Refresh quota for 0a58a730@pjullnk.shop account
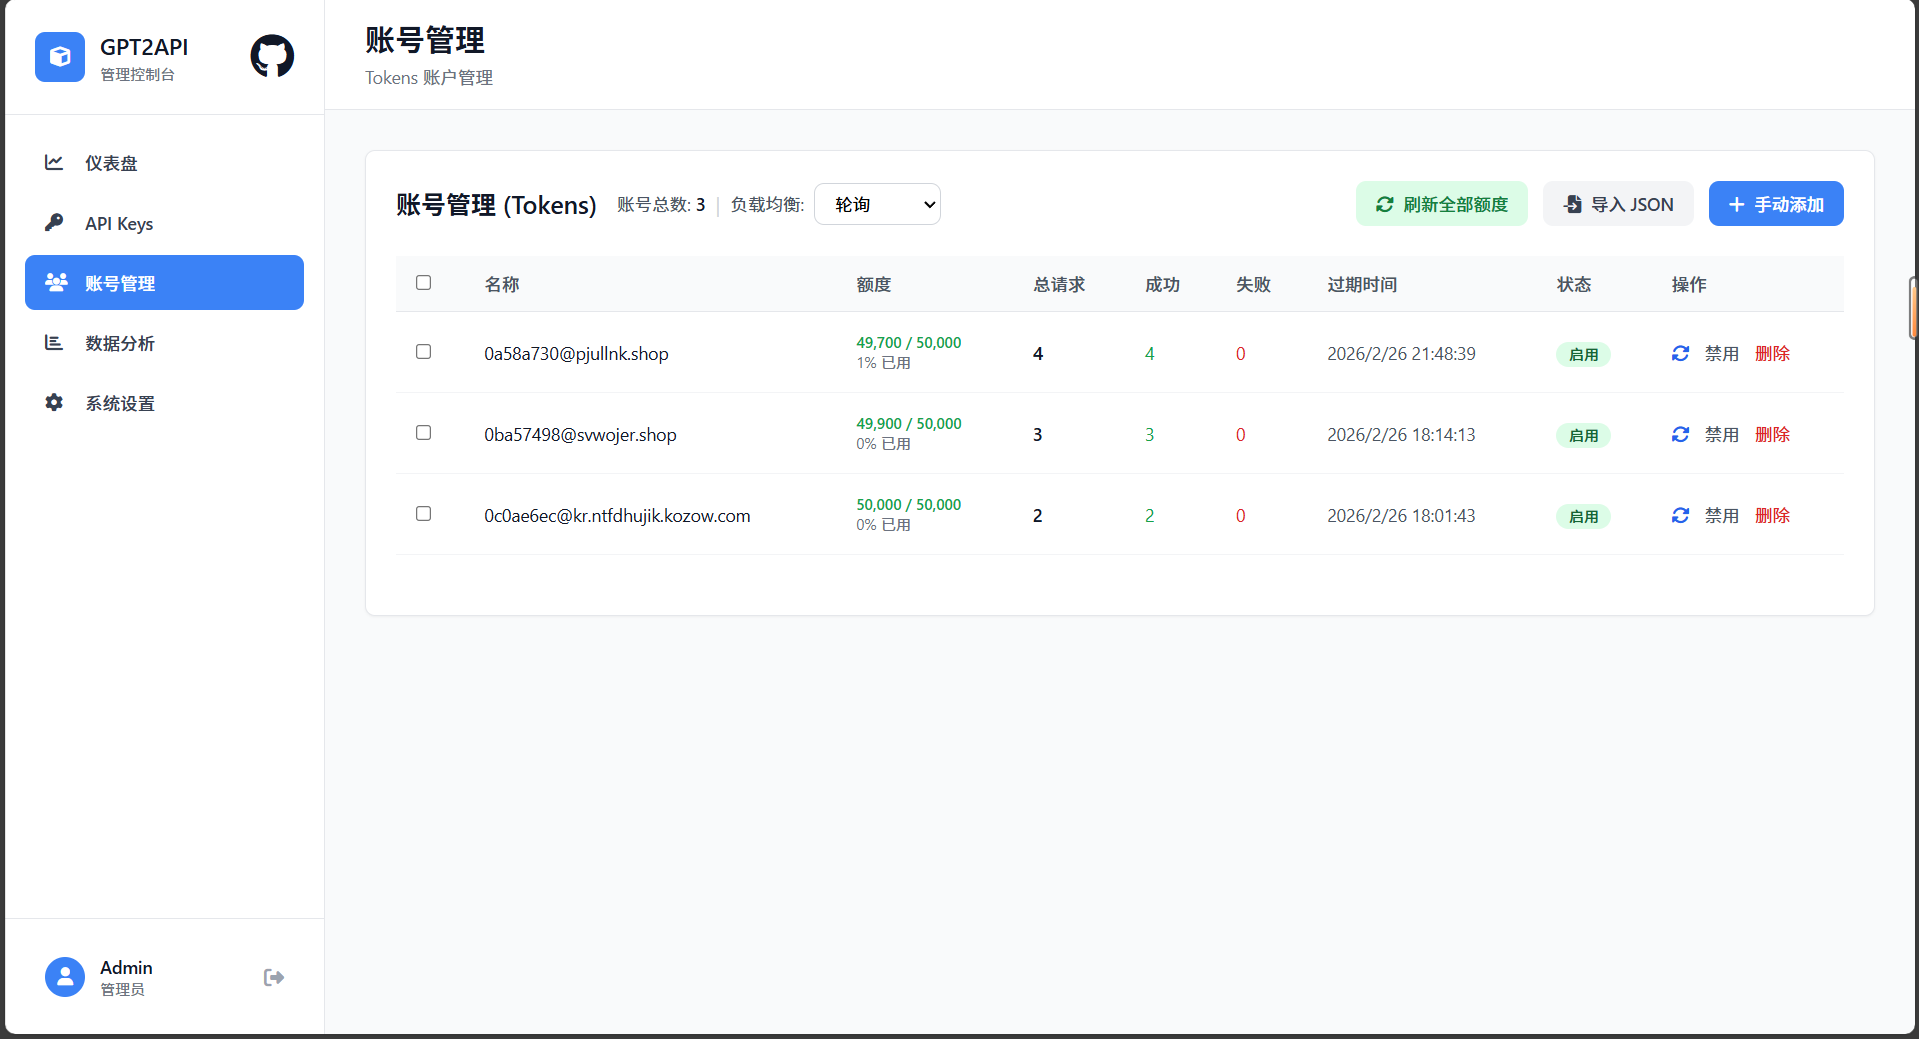 [1680, 353]
